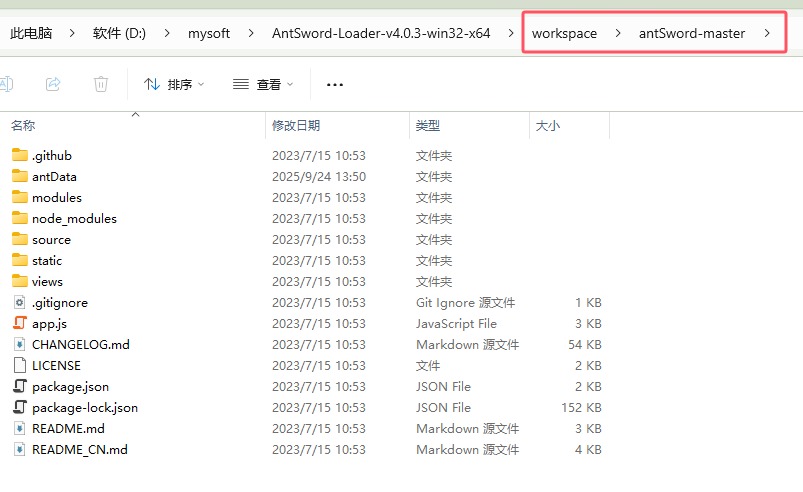Select the antData folder icon

click(20, 176)
